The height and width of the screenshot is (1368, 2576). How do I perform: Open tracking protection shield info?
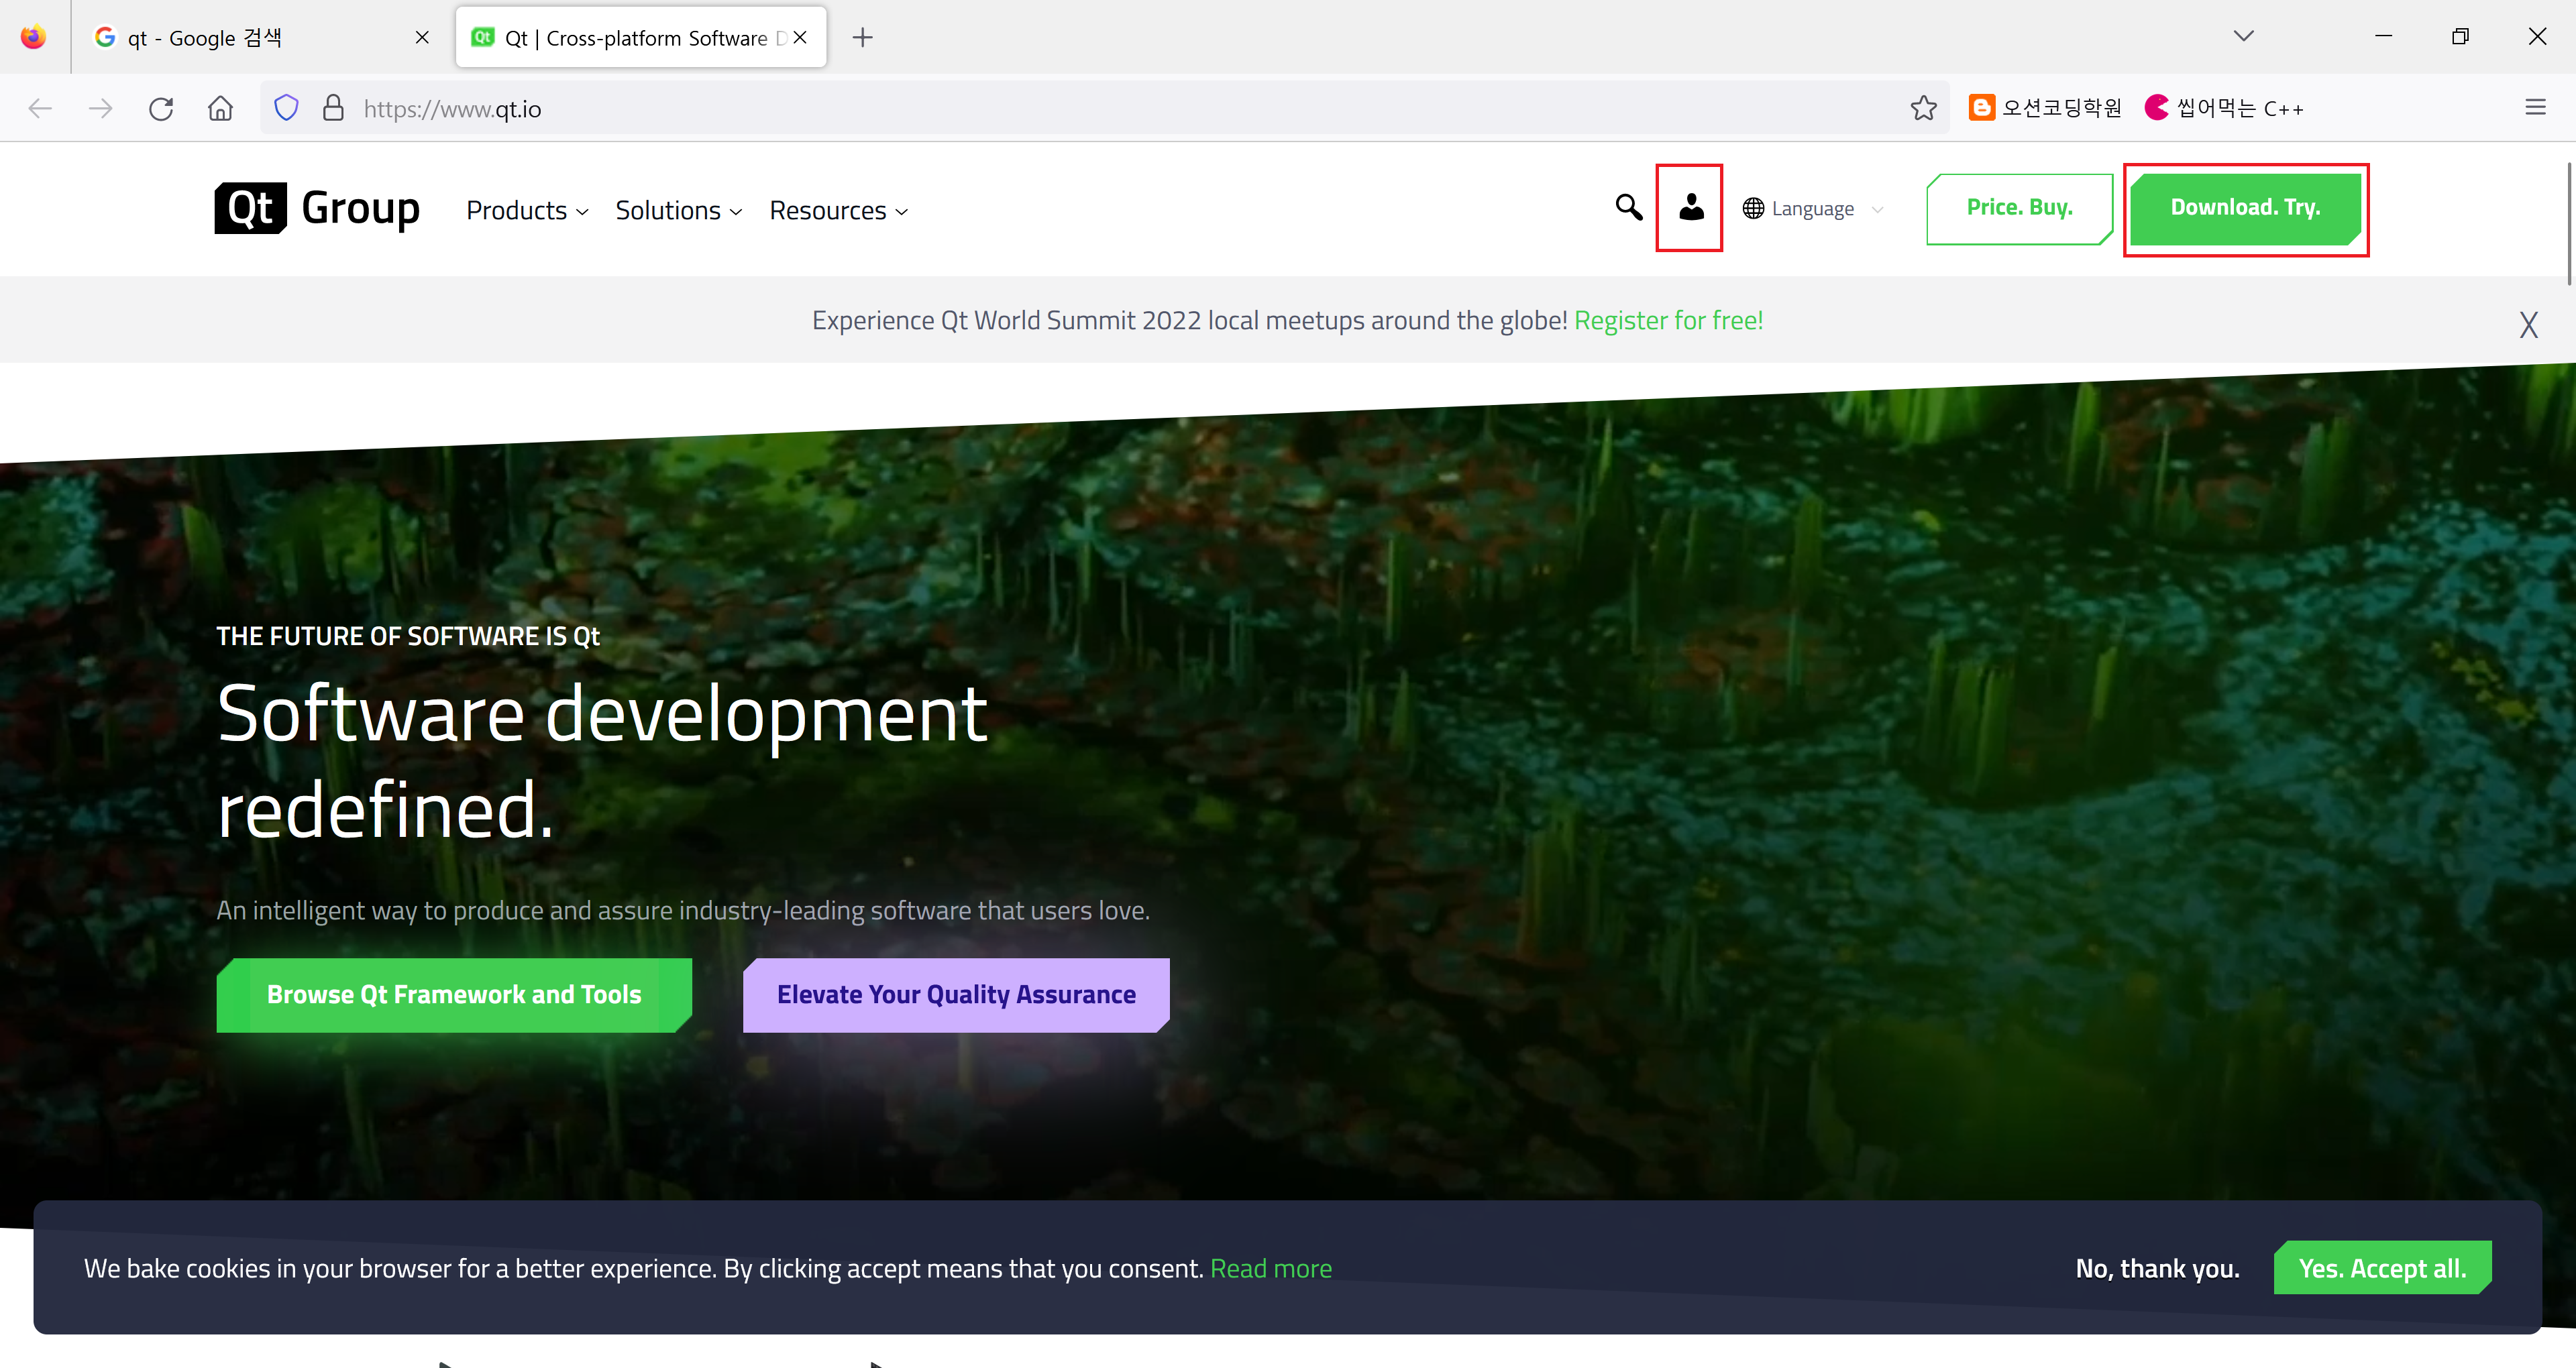[x=286, y=108]
